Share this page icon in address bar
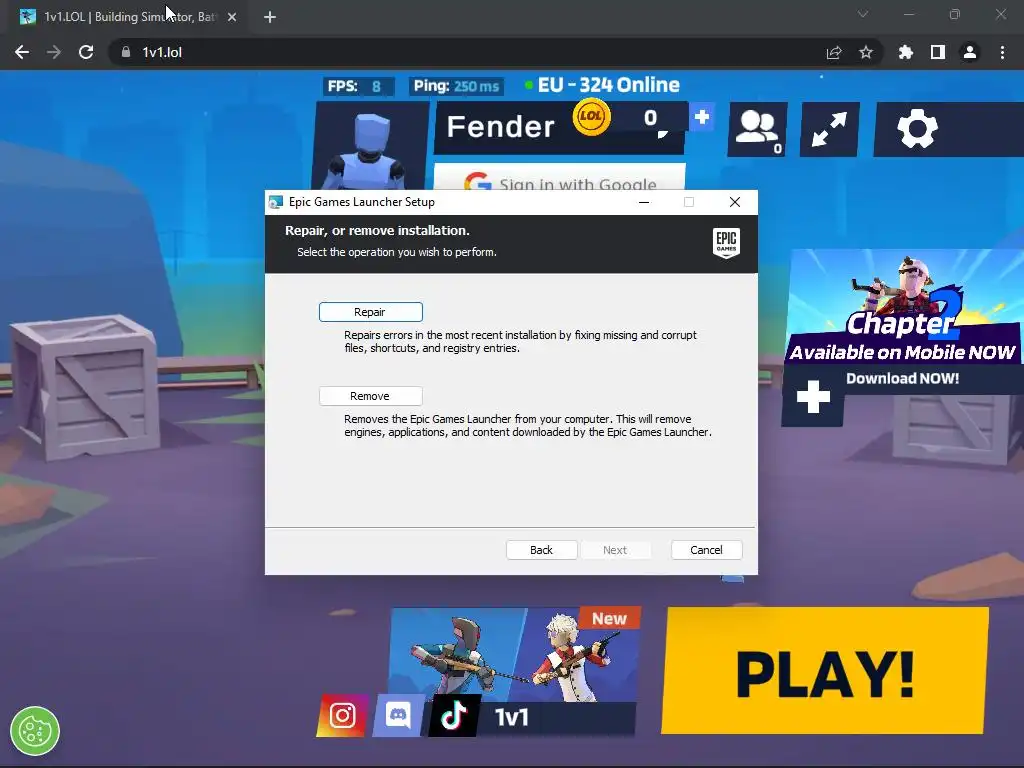 (834, 52)
